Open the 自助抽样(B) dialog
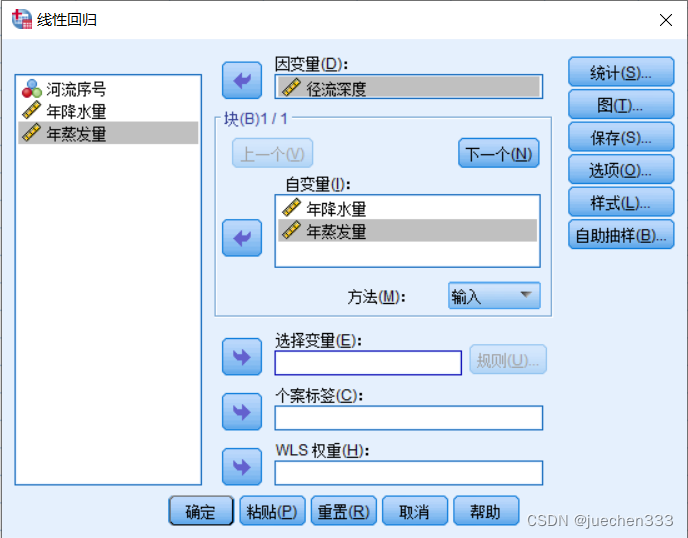This screenshot has height=538, width=688. point(621,235)
